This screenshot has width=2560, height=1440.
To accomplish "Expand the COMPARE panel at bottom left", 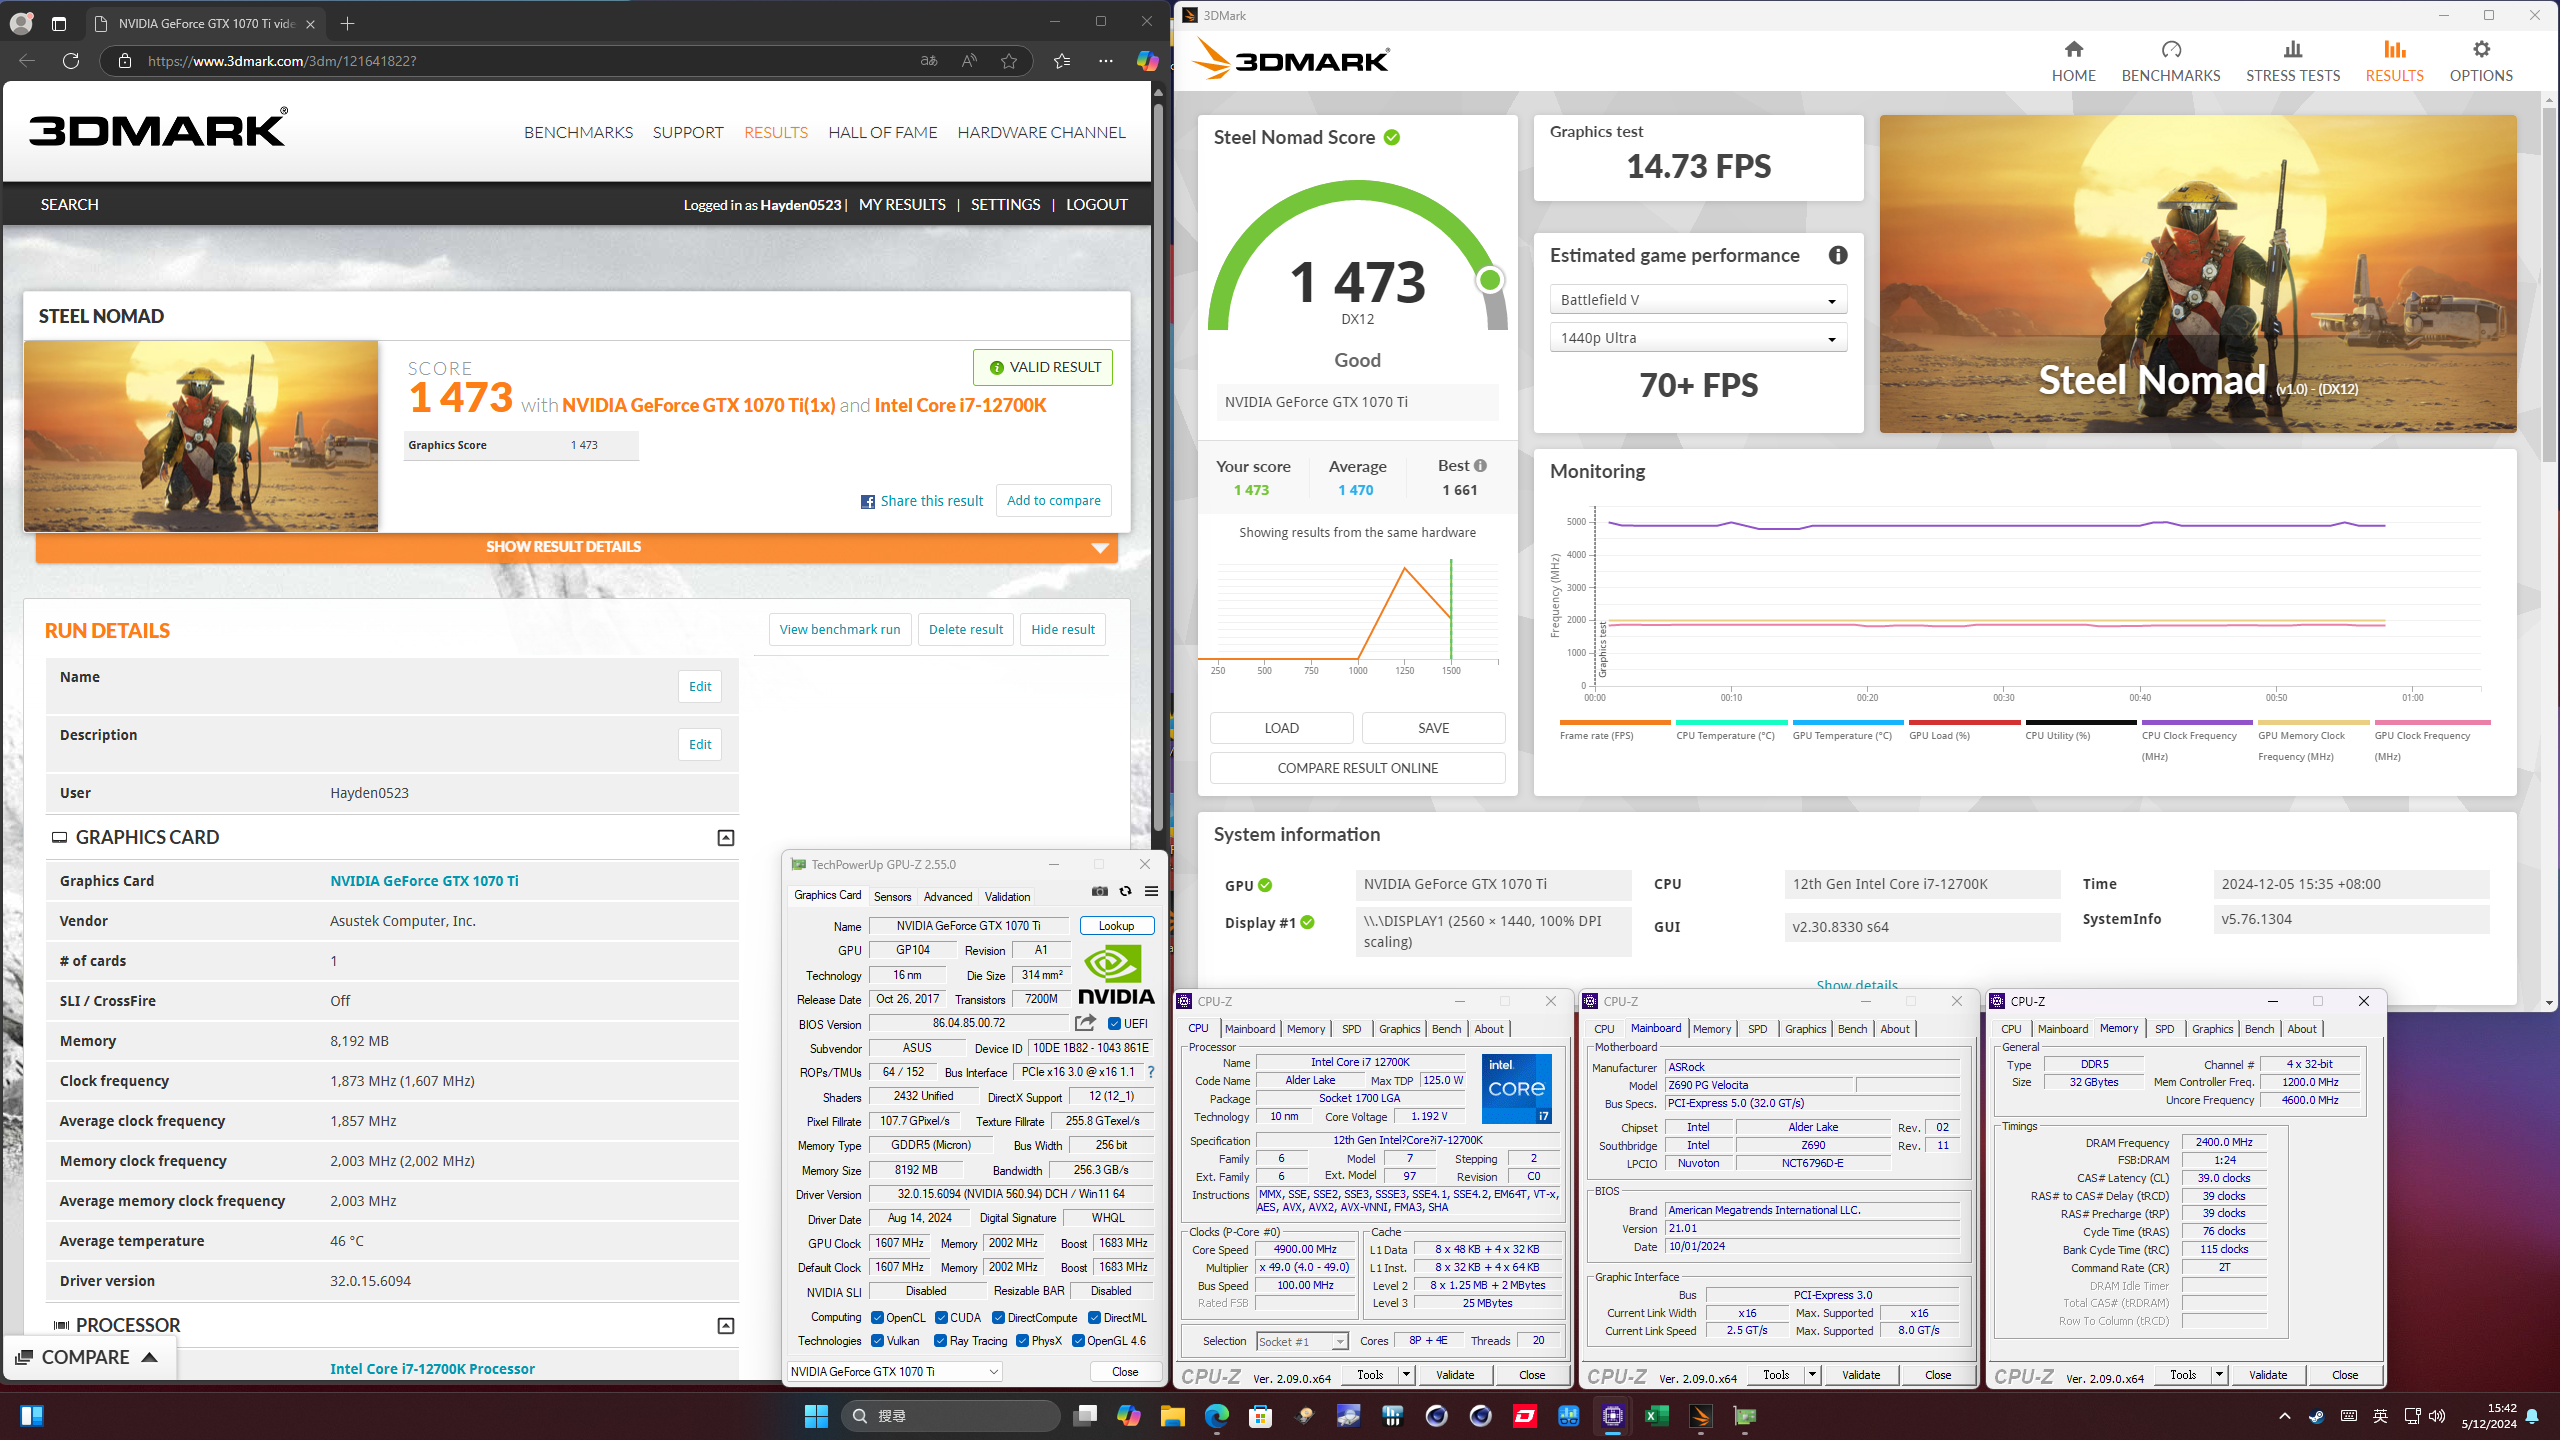I will tap(88, 1357).
